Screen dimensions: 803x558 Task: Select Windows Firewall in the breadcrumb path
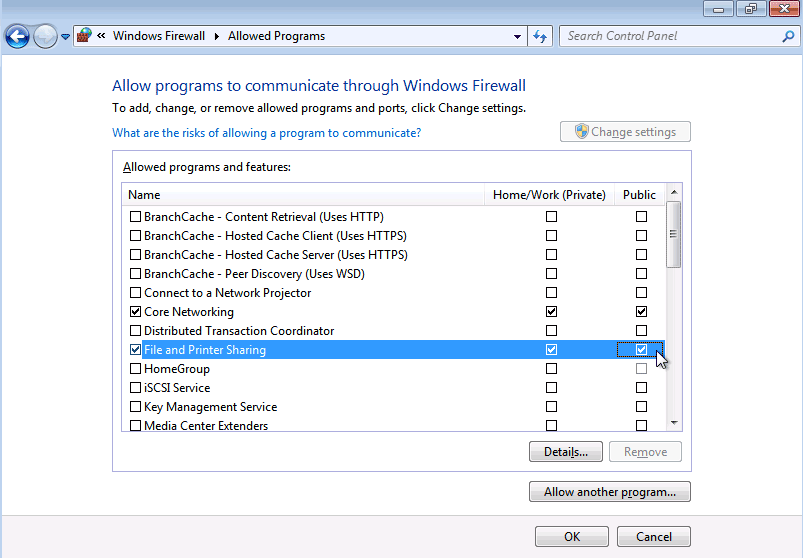(x=159, y=36)
